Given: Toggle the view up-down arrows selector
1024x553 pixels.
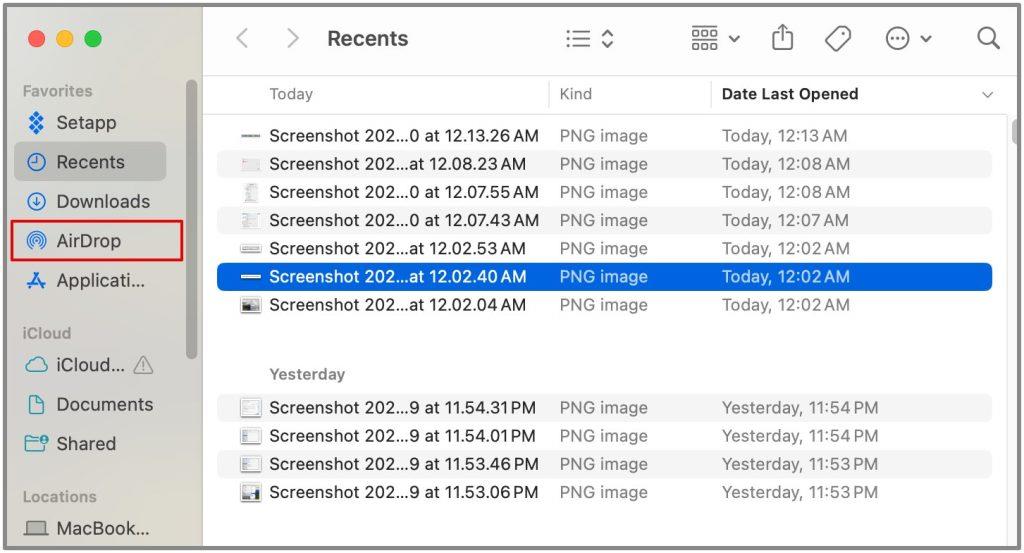Looking at the screenshot, I should click(x=607, y=39).
